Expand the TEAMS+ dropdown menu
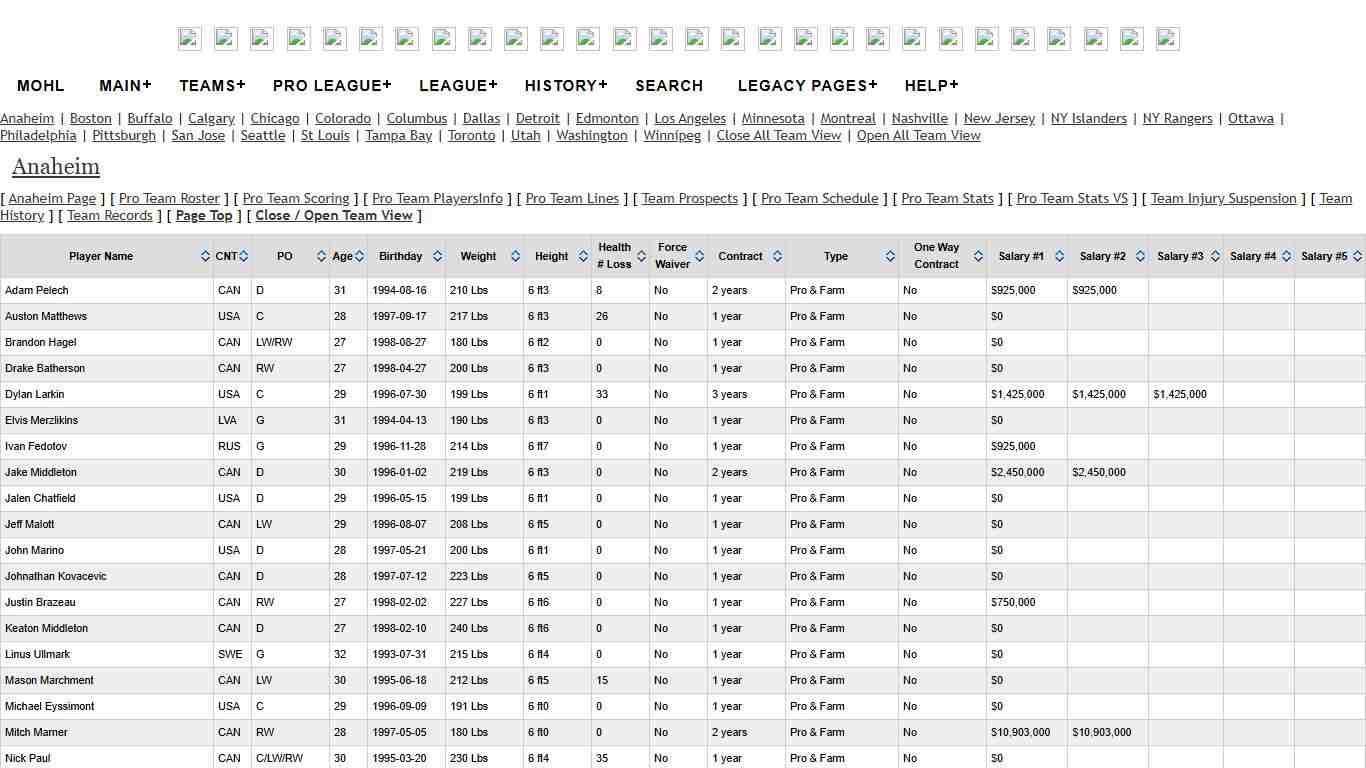The width and height of the screenshot is (1366, 768). coord(212,86)
